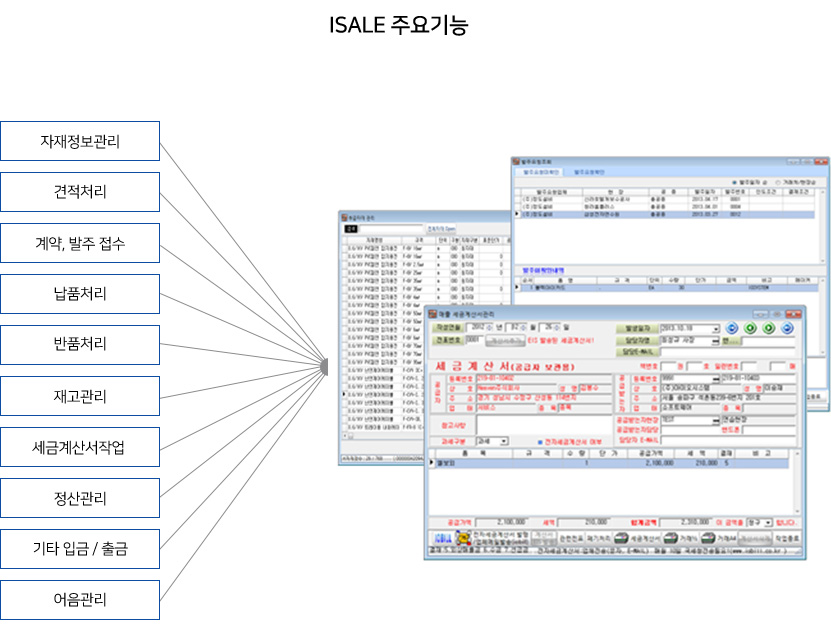Viewport: 831px width, 631px height.
Task: Adjust the year spinner in 작성연월
Action: [489, 327]
